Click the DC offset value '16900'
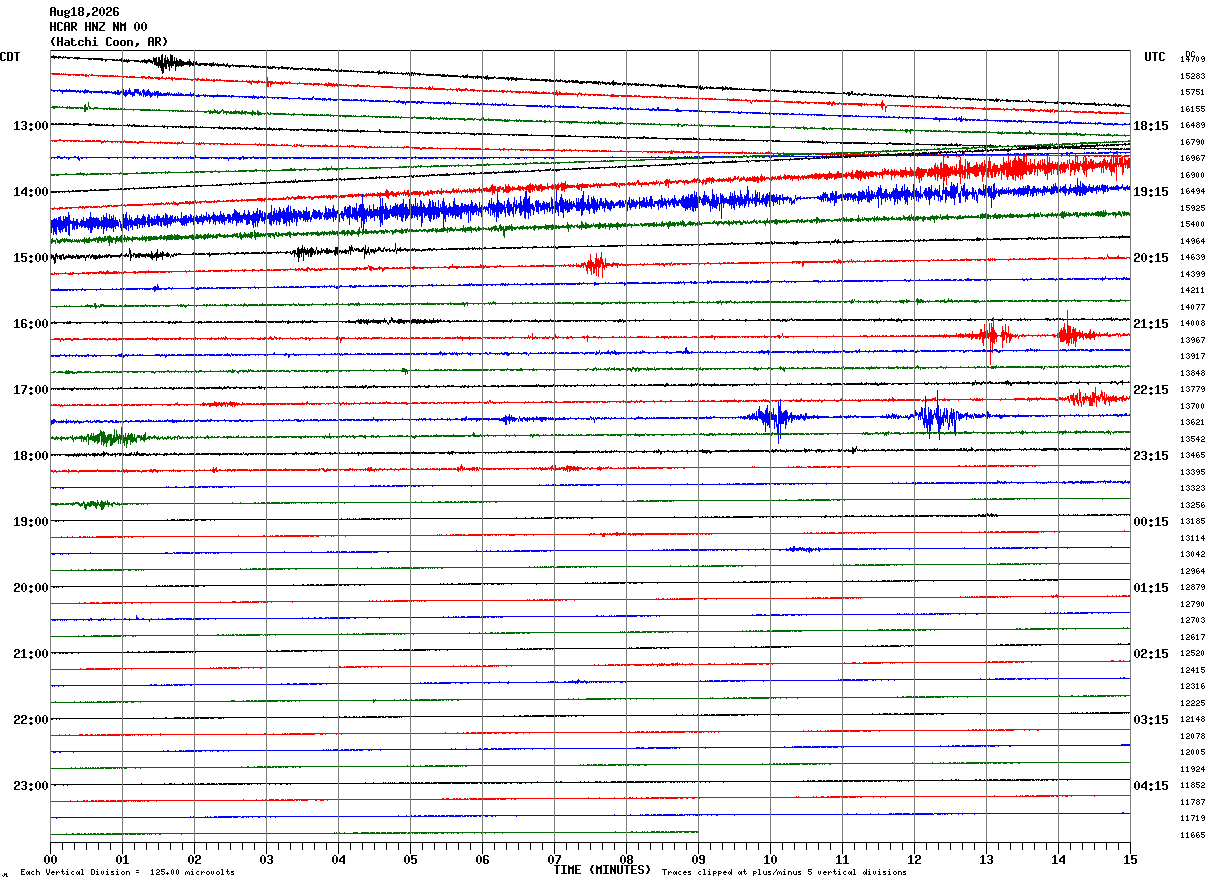This screenshot has width=1210, height=886. [1192, 175]
